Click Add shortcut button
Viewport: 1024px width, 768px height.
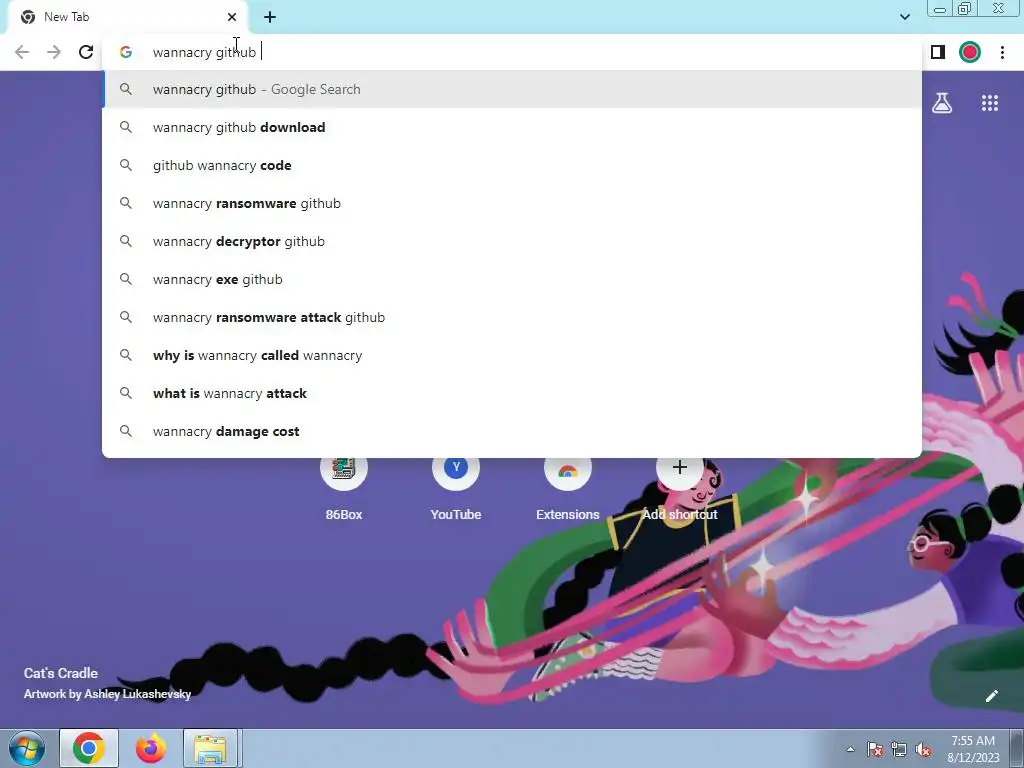680,487
